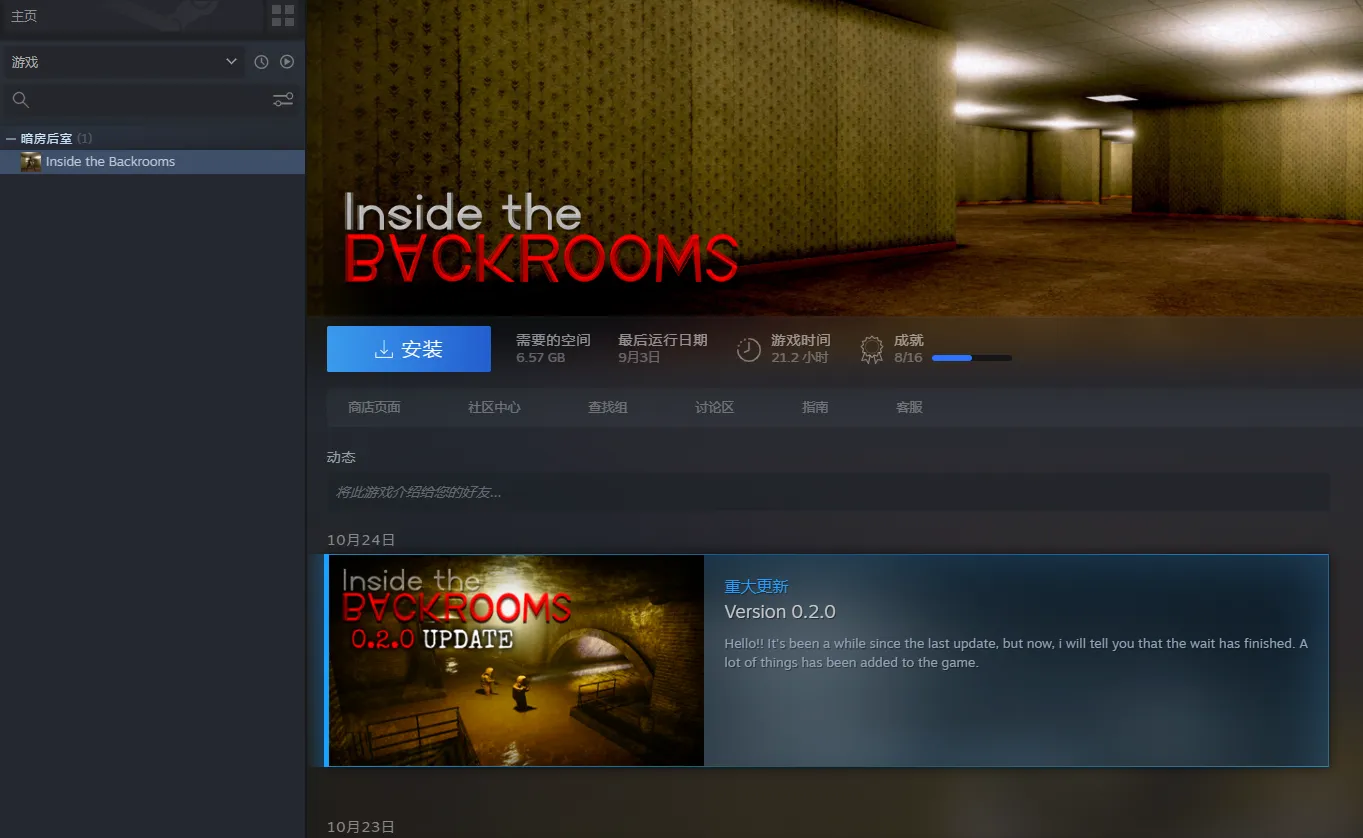Viewport: 1363px width, 838px height.
Task: Collapse the 暗房后室 collection
Action: coord(11,139)
